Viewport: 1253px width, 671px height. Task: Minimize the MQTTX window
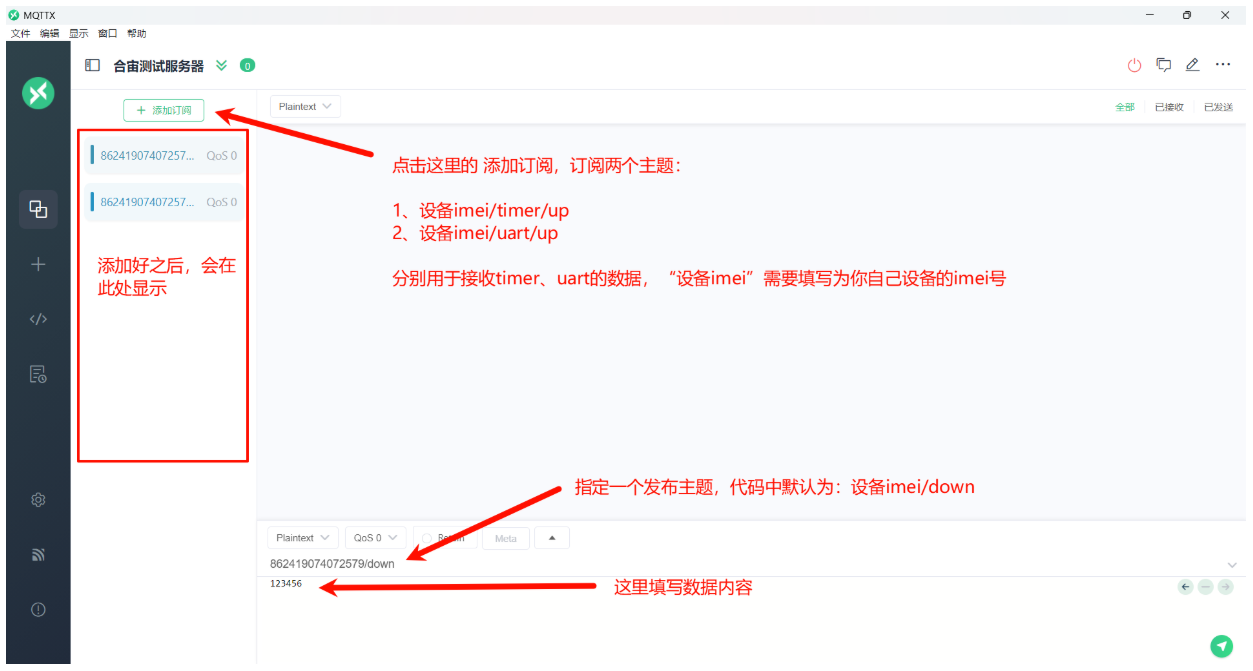(1150, 15)
